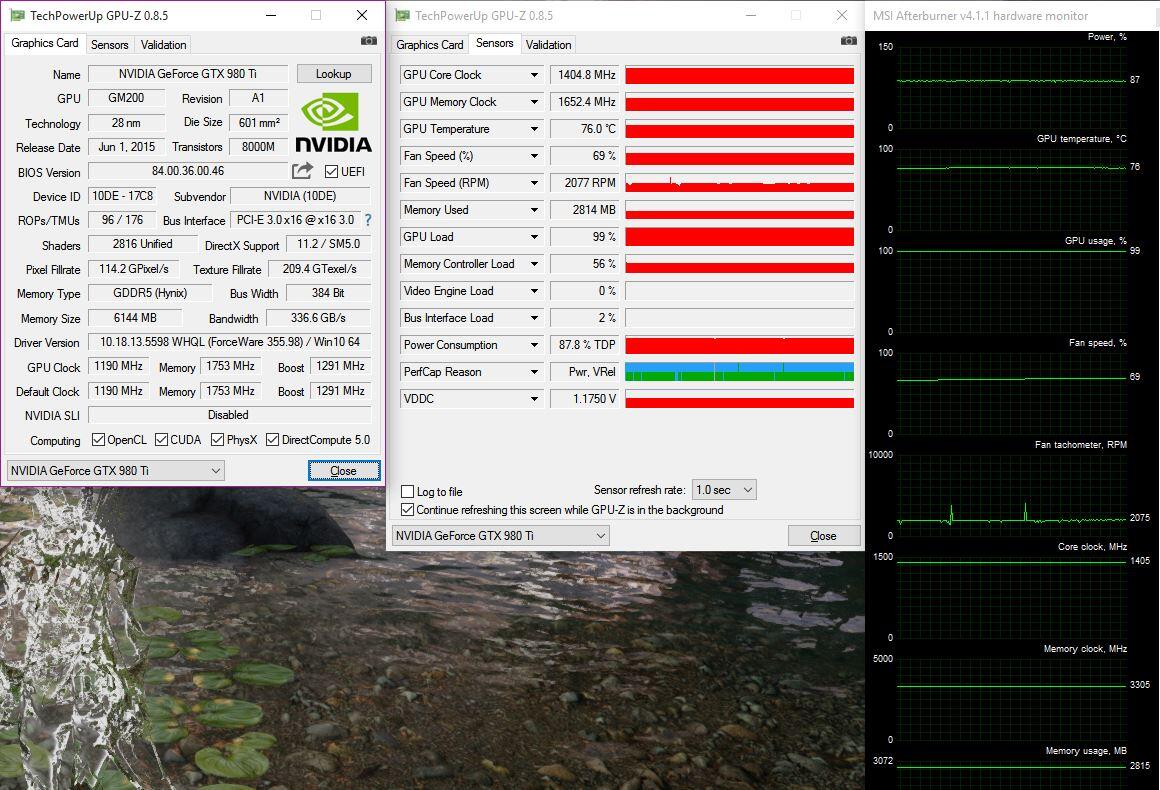Open the Bus Interface Load dropdown
The width and height of the screenshot is (1160, 790).
click(534, 318)
